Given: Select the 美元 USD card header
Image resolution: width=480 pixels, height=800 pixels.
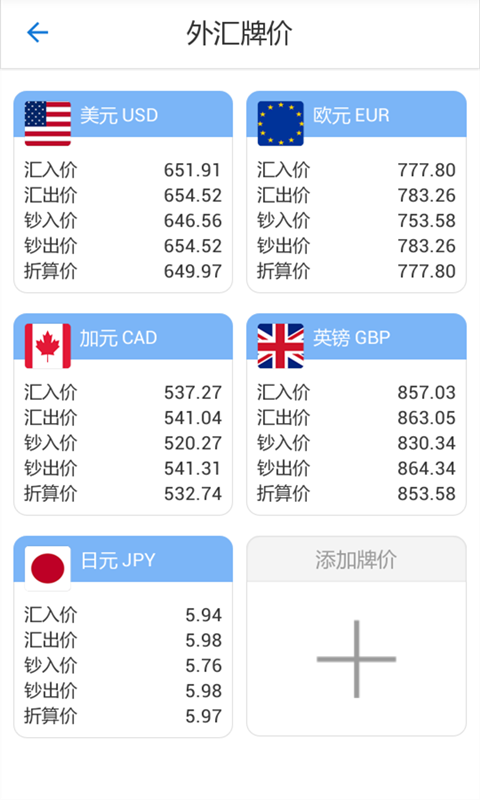Looking at the screenshot, I should click(123, 114).
